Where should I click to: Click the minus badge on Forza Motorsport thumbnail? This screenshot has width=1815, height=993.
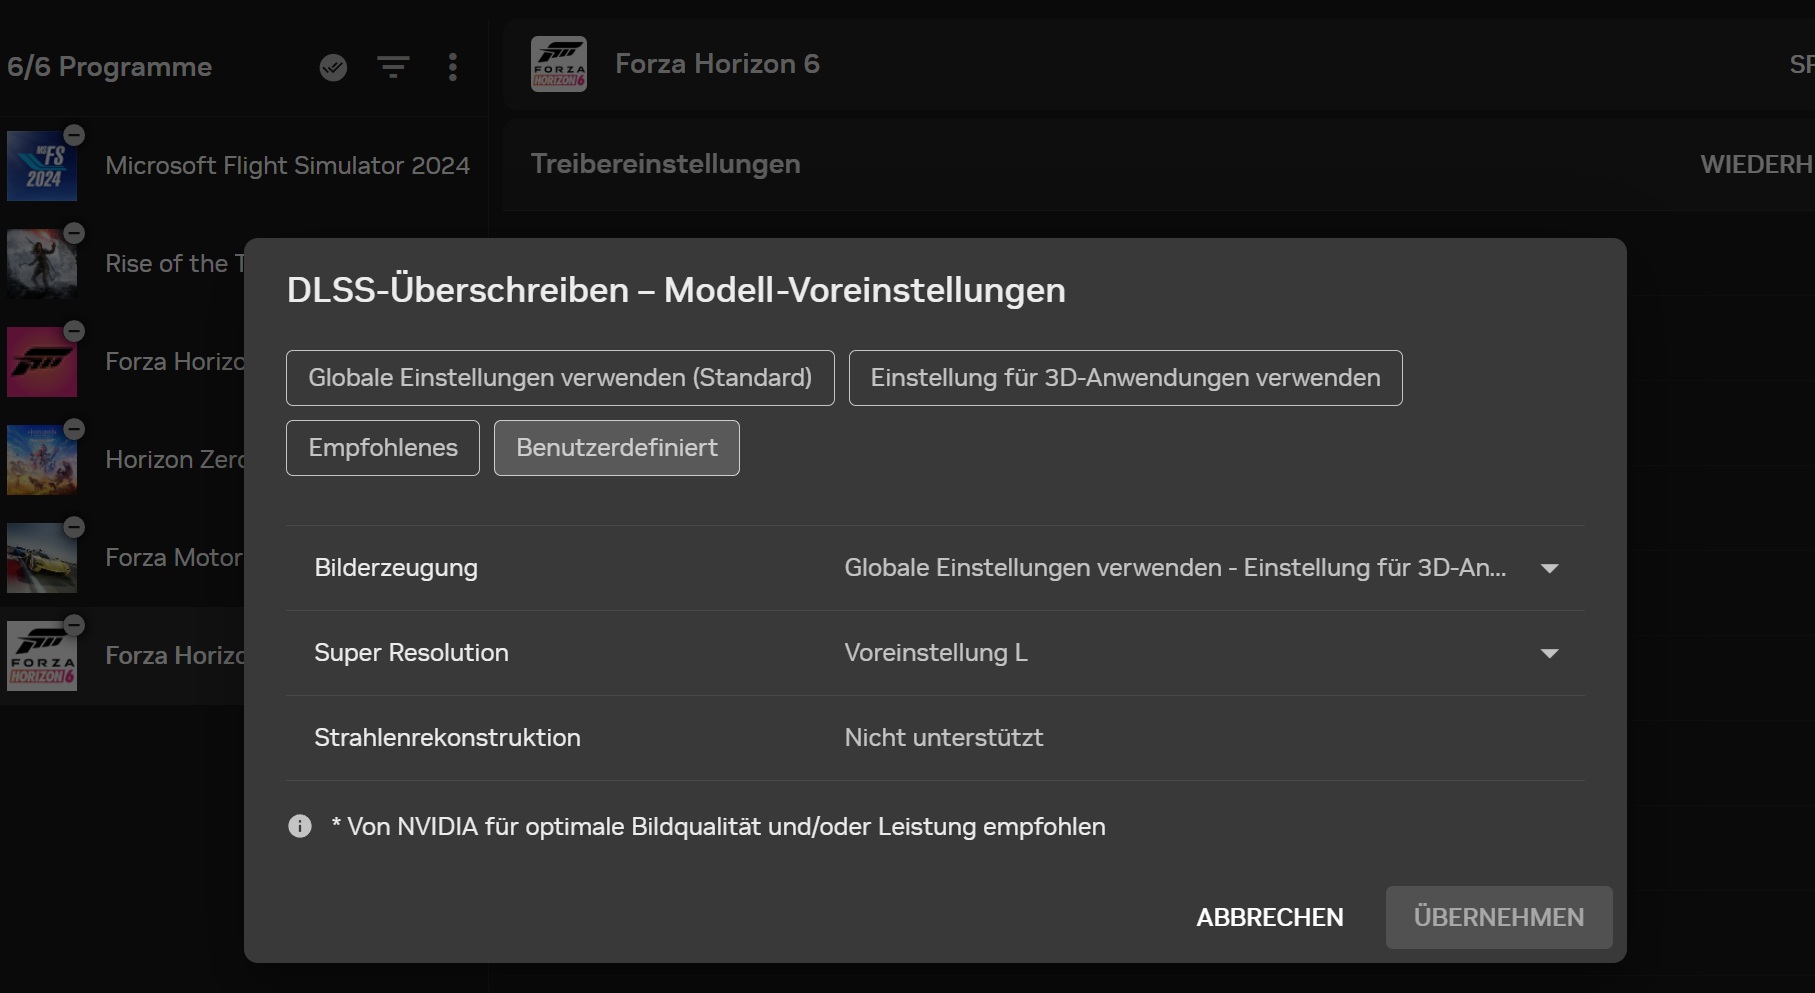point(74,527)
